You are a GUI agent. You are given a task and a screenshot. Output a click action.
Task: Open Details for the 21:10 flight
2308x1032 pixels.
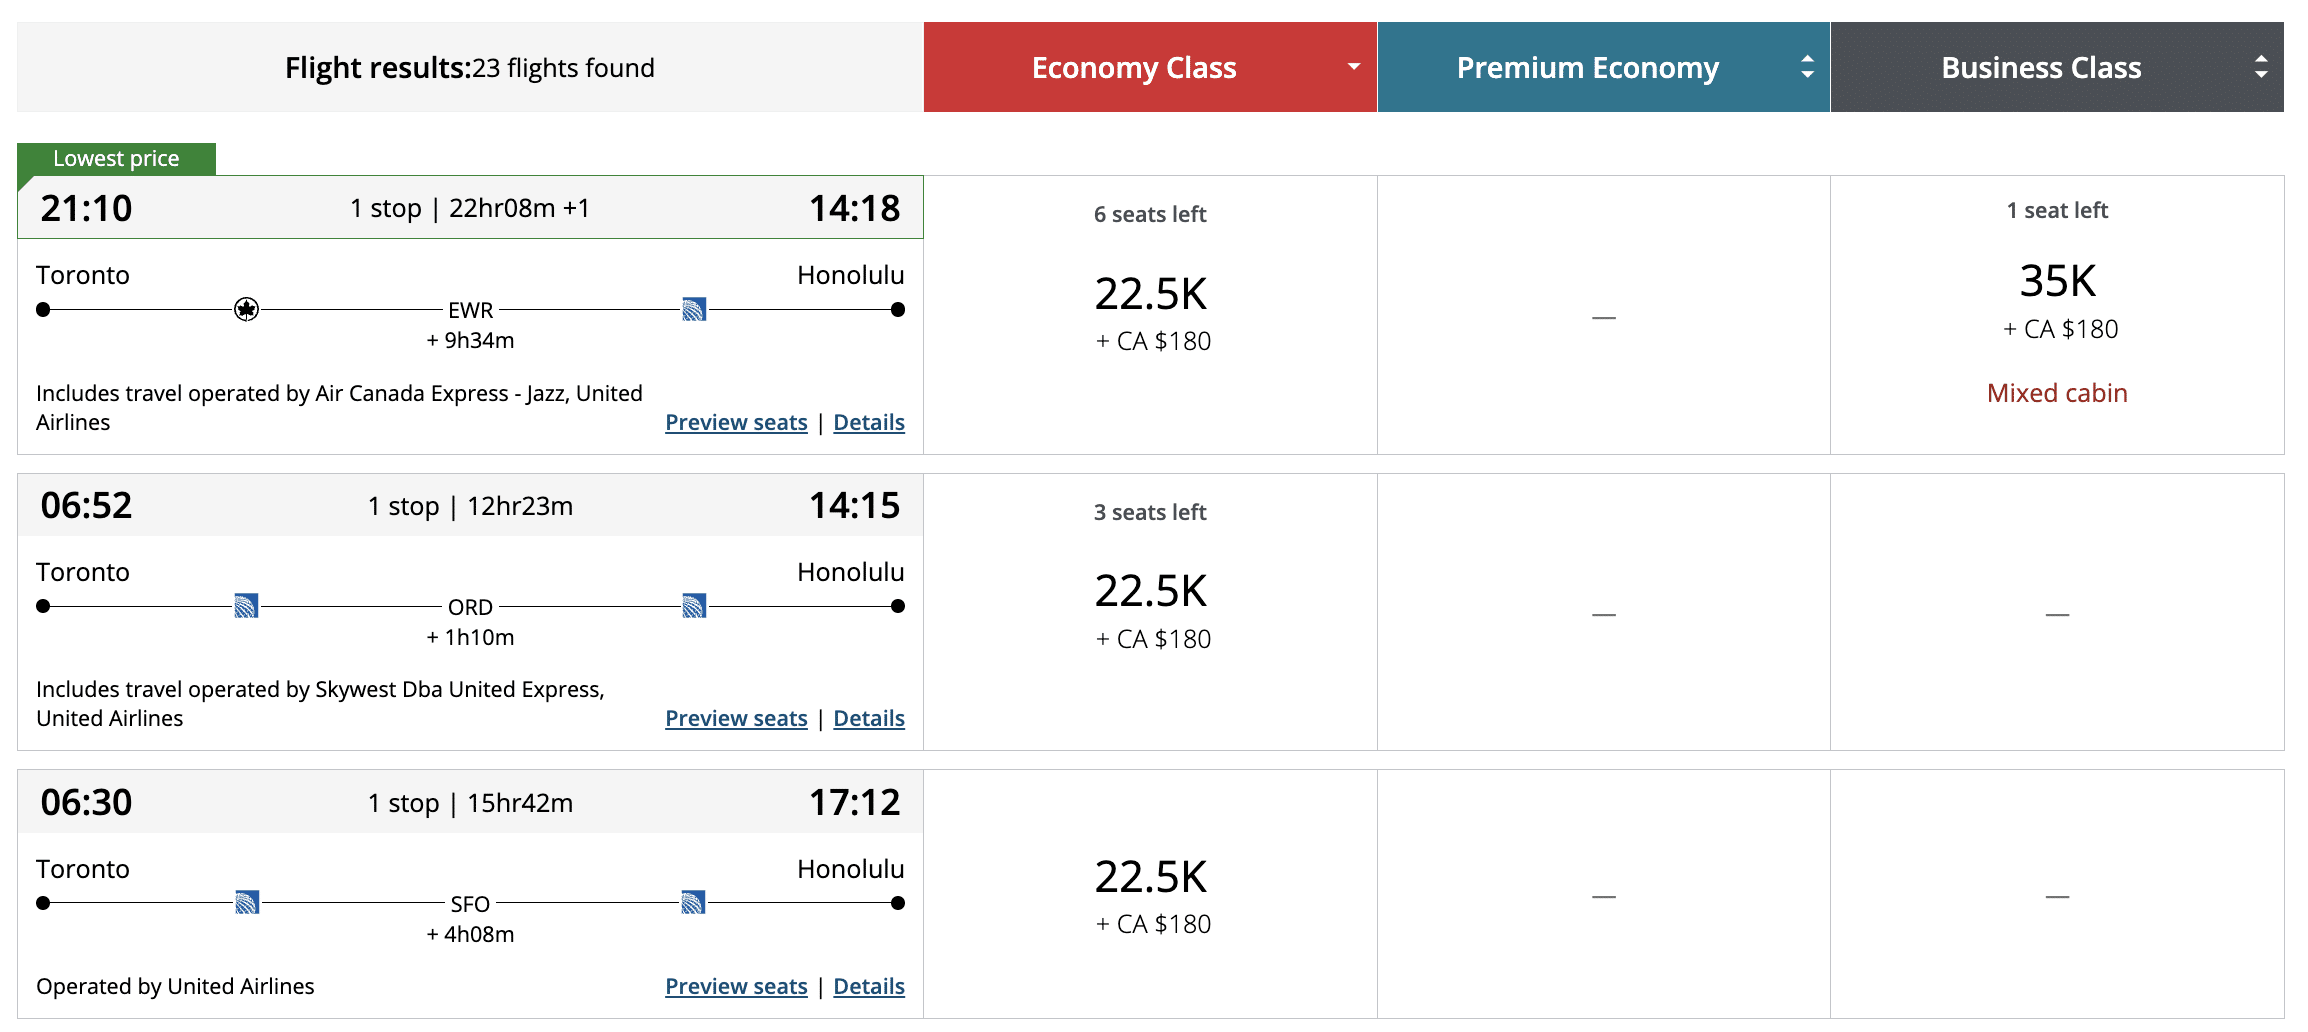point(869,423)
